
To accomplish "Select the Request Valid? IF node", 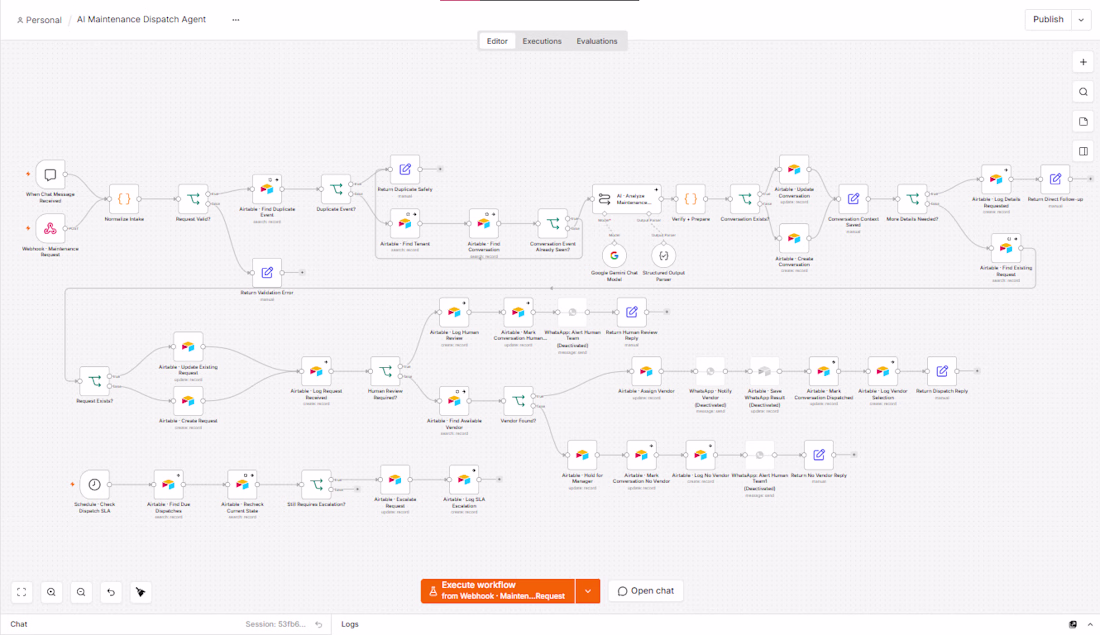I will (193, 199).
